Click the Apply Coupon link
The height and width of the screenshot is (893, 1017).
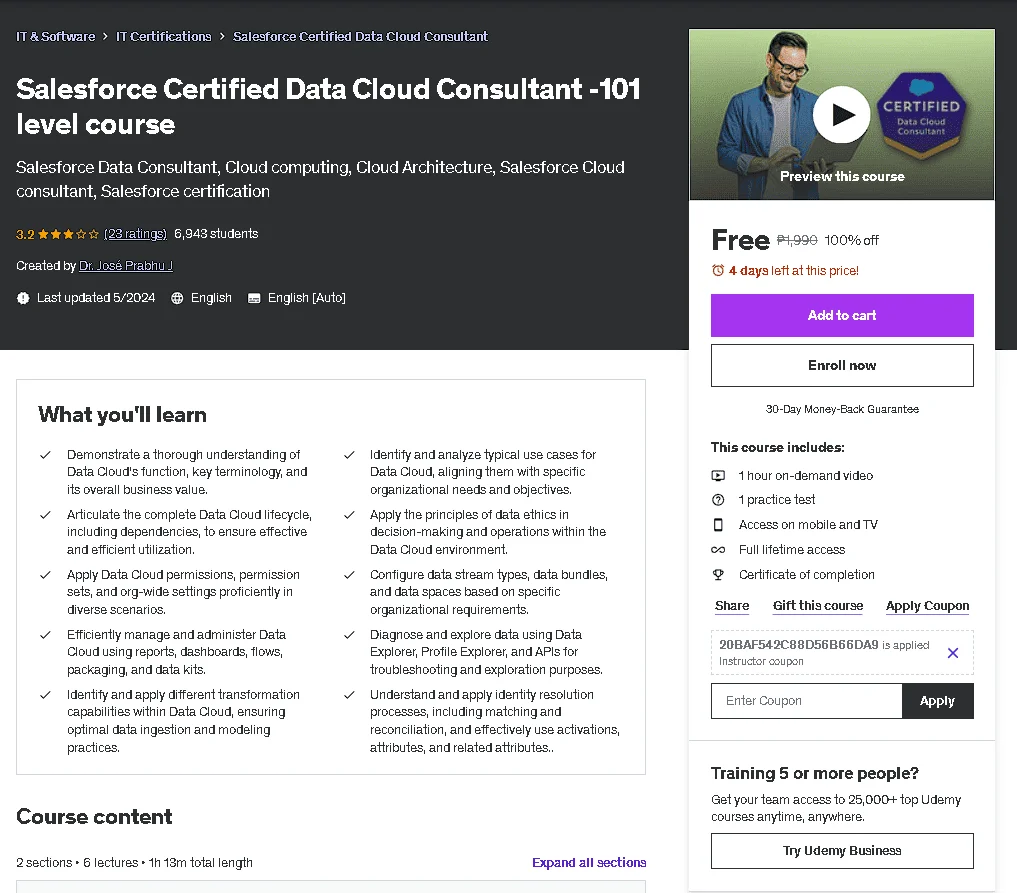click(x=927, y=605)
